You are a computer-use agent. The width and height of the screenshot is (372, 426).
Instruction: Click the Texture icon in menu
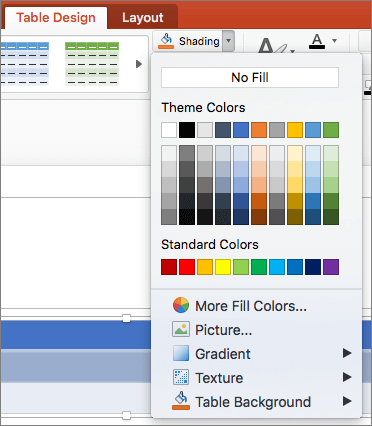point(181,377)
